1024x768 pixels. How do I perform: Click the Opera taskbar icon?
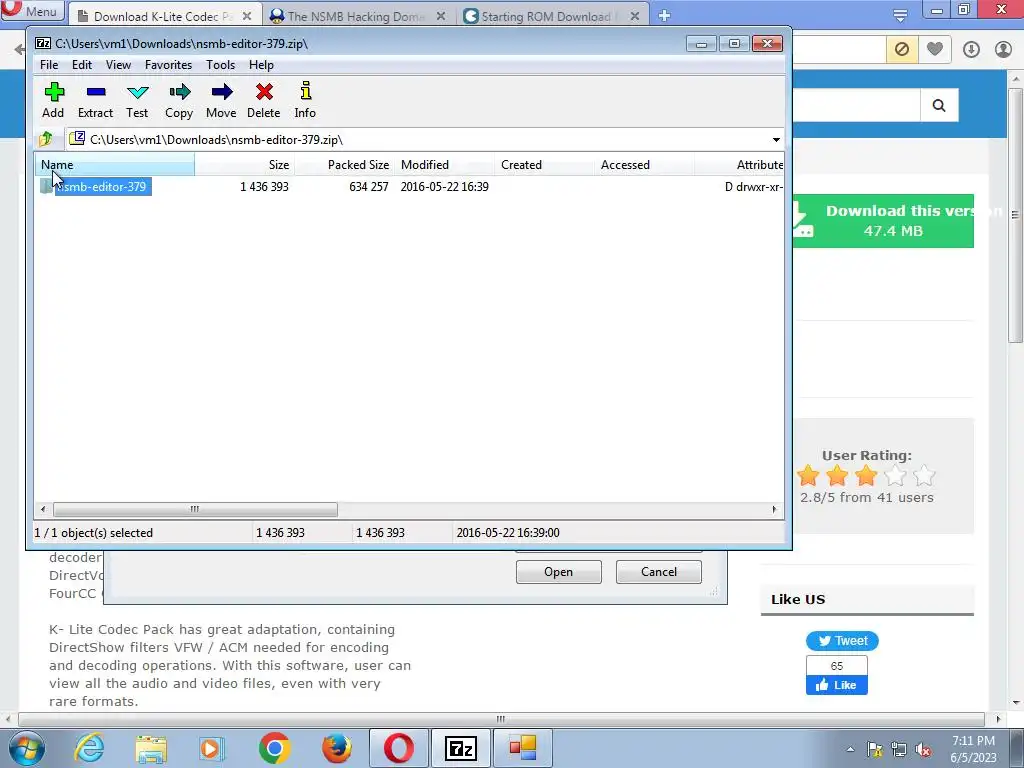click(398, 748)
